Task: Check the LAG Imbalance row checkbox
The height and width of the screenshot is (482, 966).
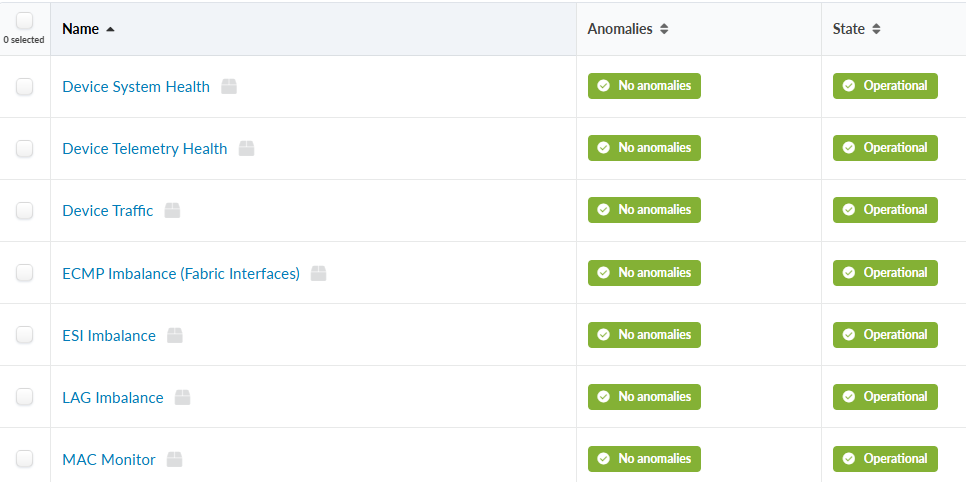Action: coord(25,398)
